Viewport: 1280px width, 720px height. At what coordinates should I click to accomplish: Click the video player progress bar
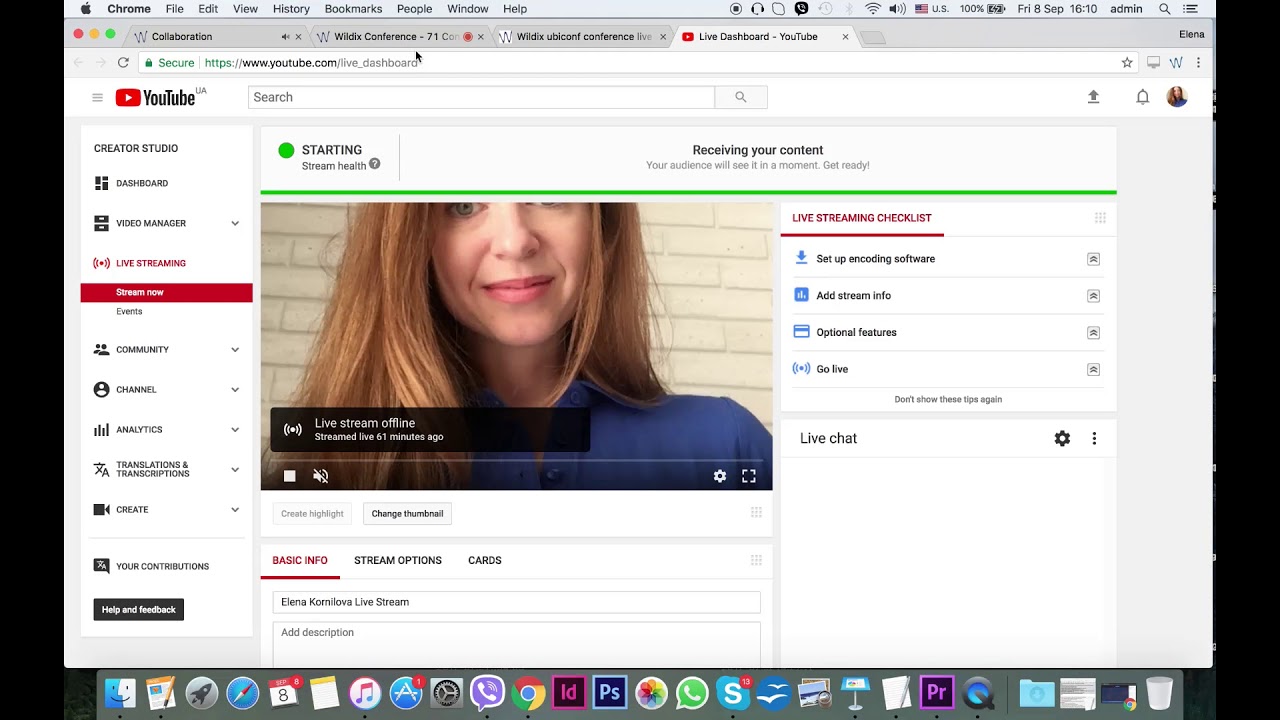coord(516,460)
